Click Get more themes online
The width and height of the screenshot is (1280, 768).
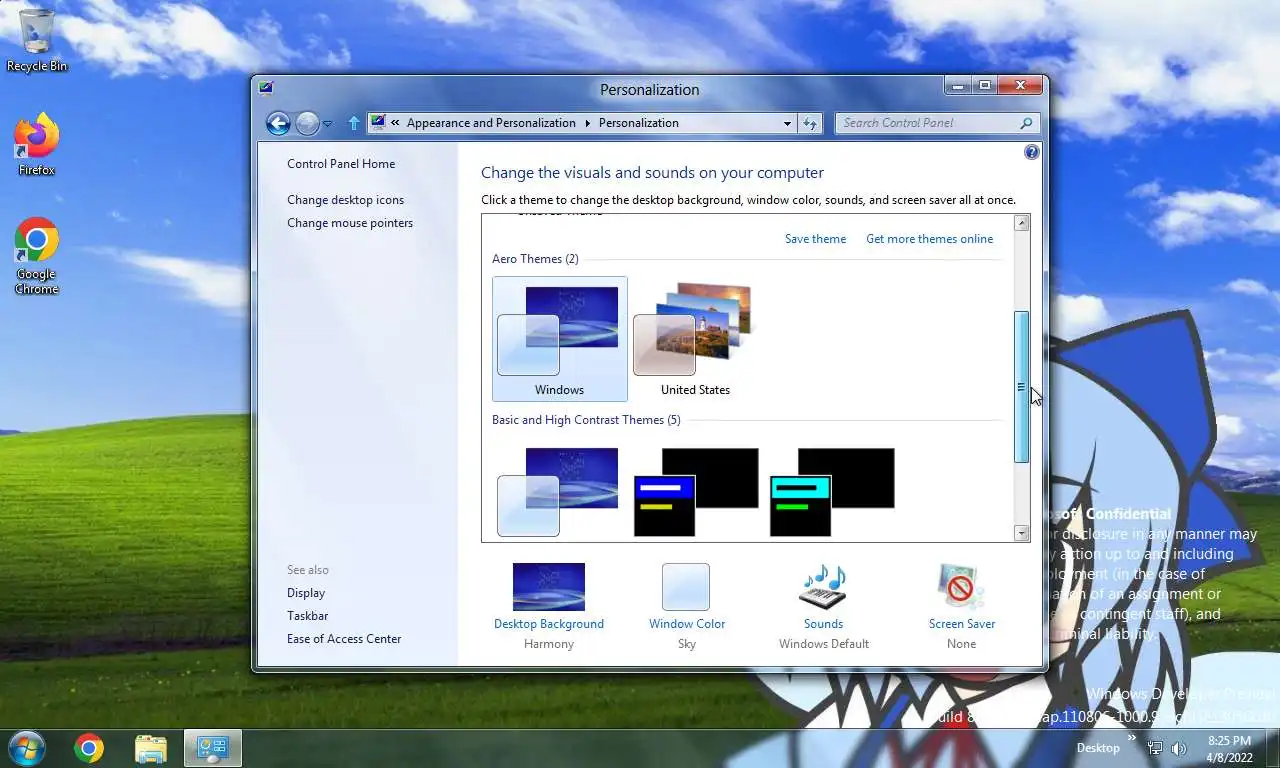coord(930,239)
